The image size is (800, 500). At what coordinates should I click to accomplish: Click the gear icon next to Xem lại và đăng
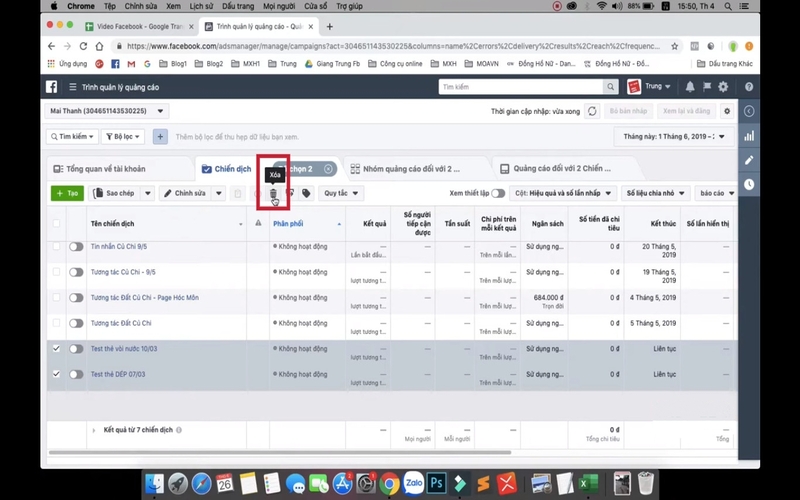click(x=727, y=111)
